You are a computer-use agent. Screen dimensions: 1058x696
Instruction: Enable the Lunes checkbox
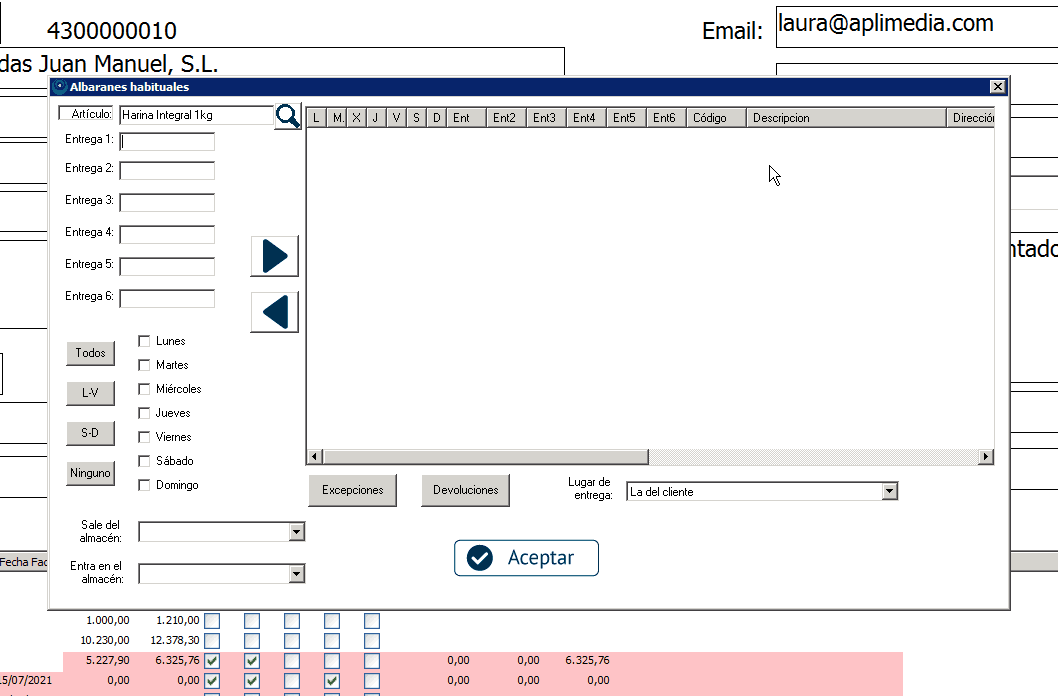(144, 341)
